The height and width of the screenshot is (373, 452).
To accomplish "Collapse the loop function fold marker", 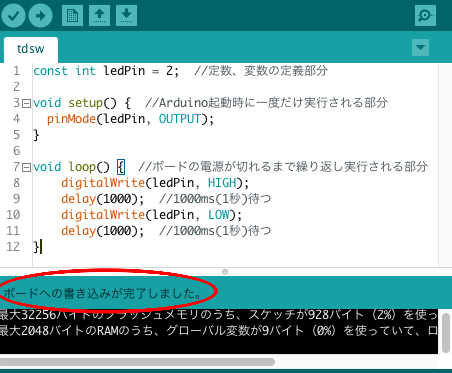I will (x=26, y=167).
